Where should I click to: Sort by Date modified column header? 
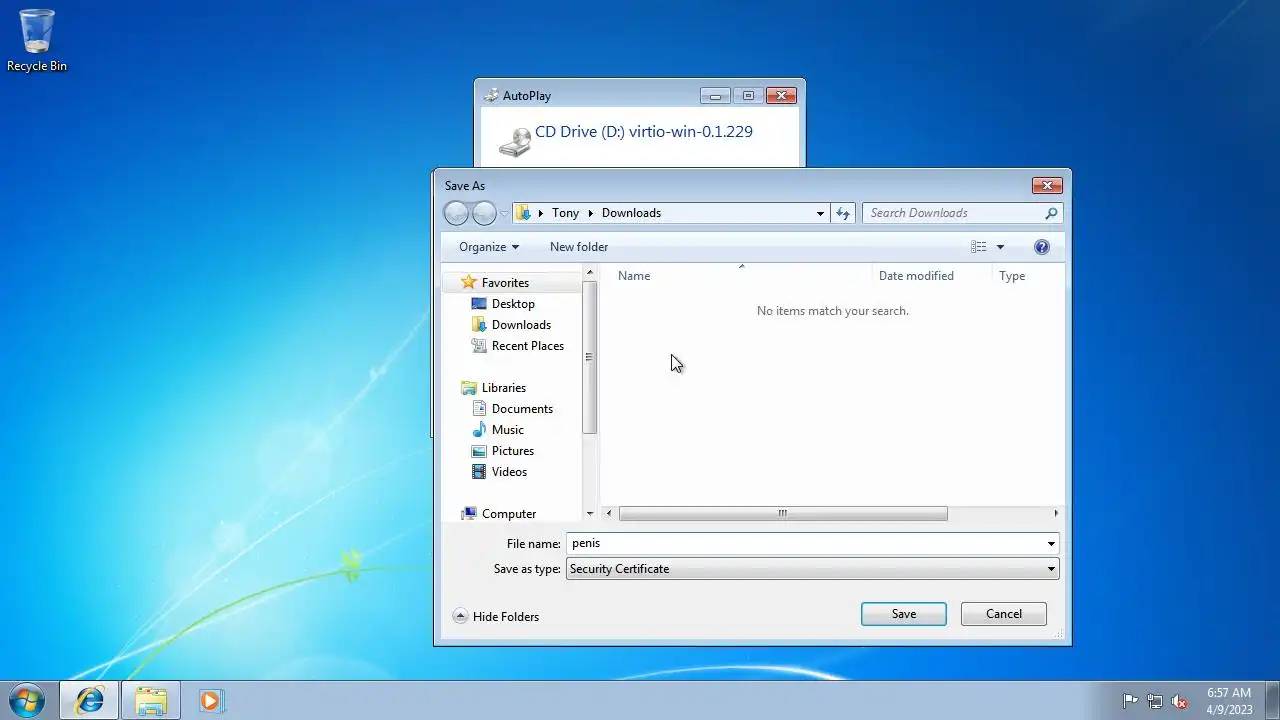tap(916, 276)
